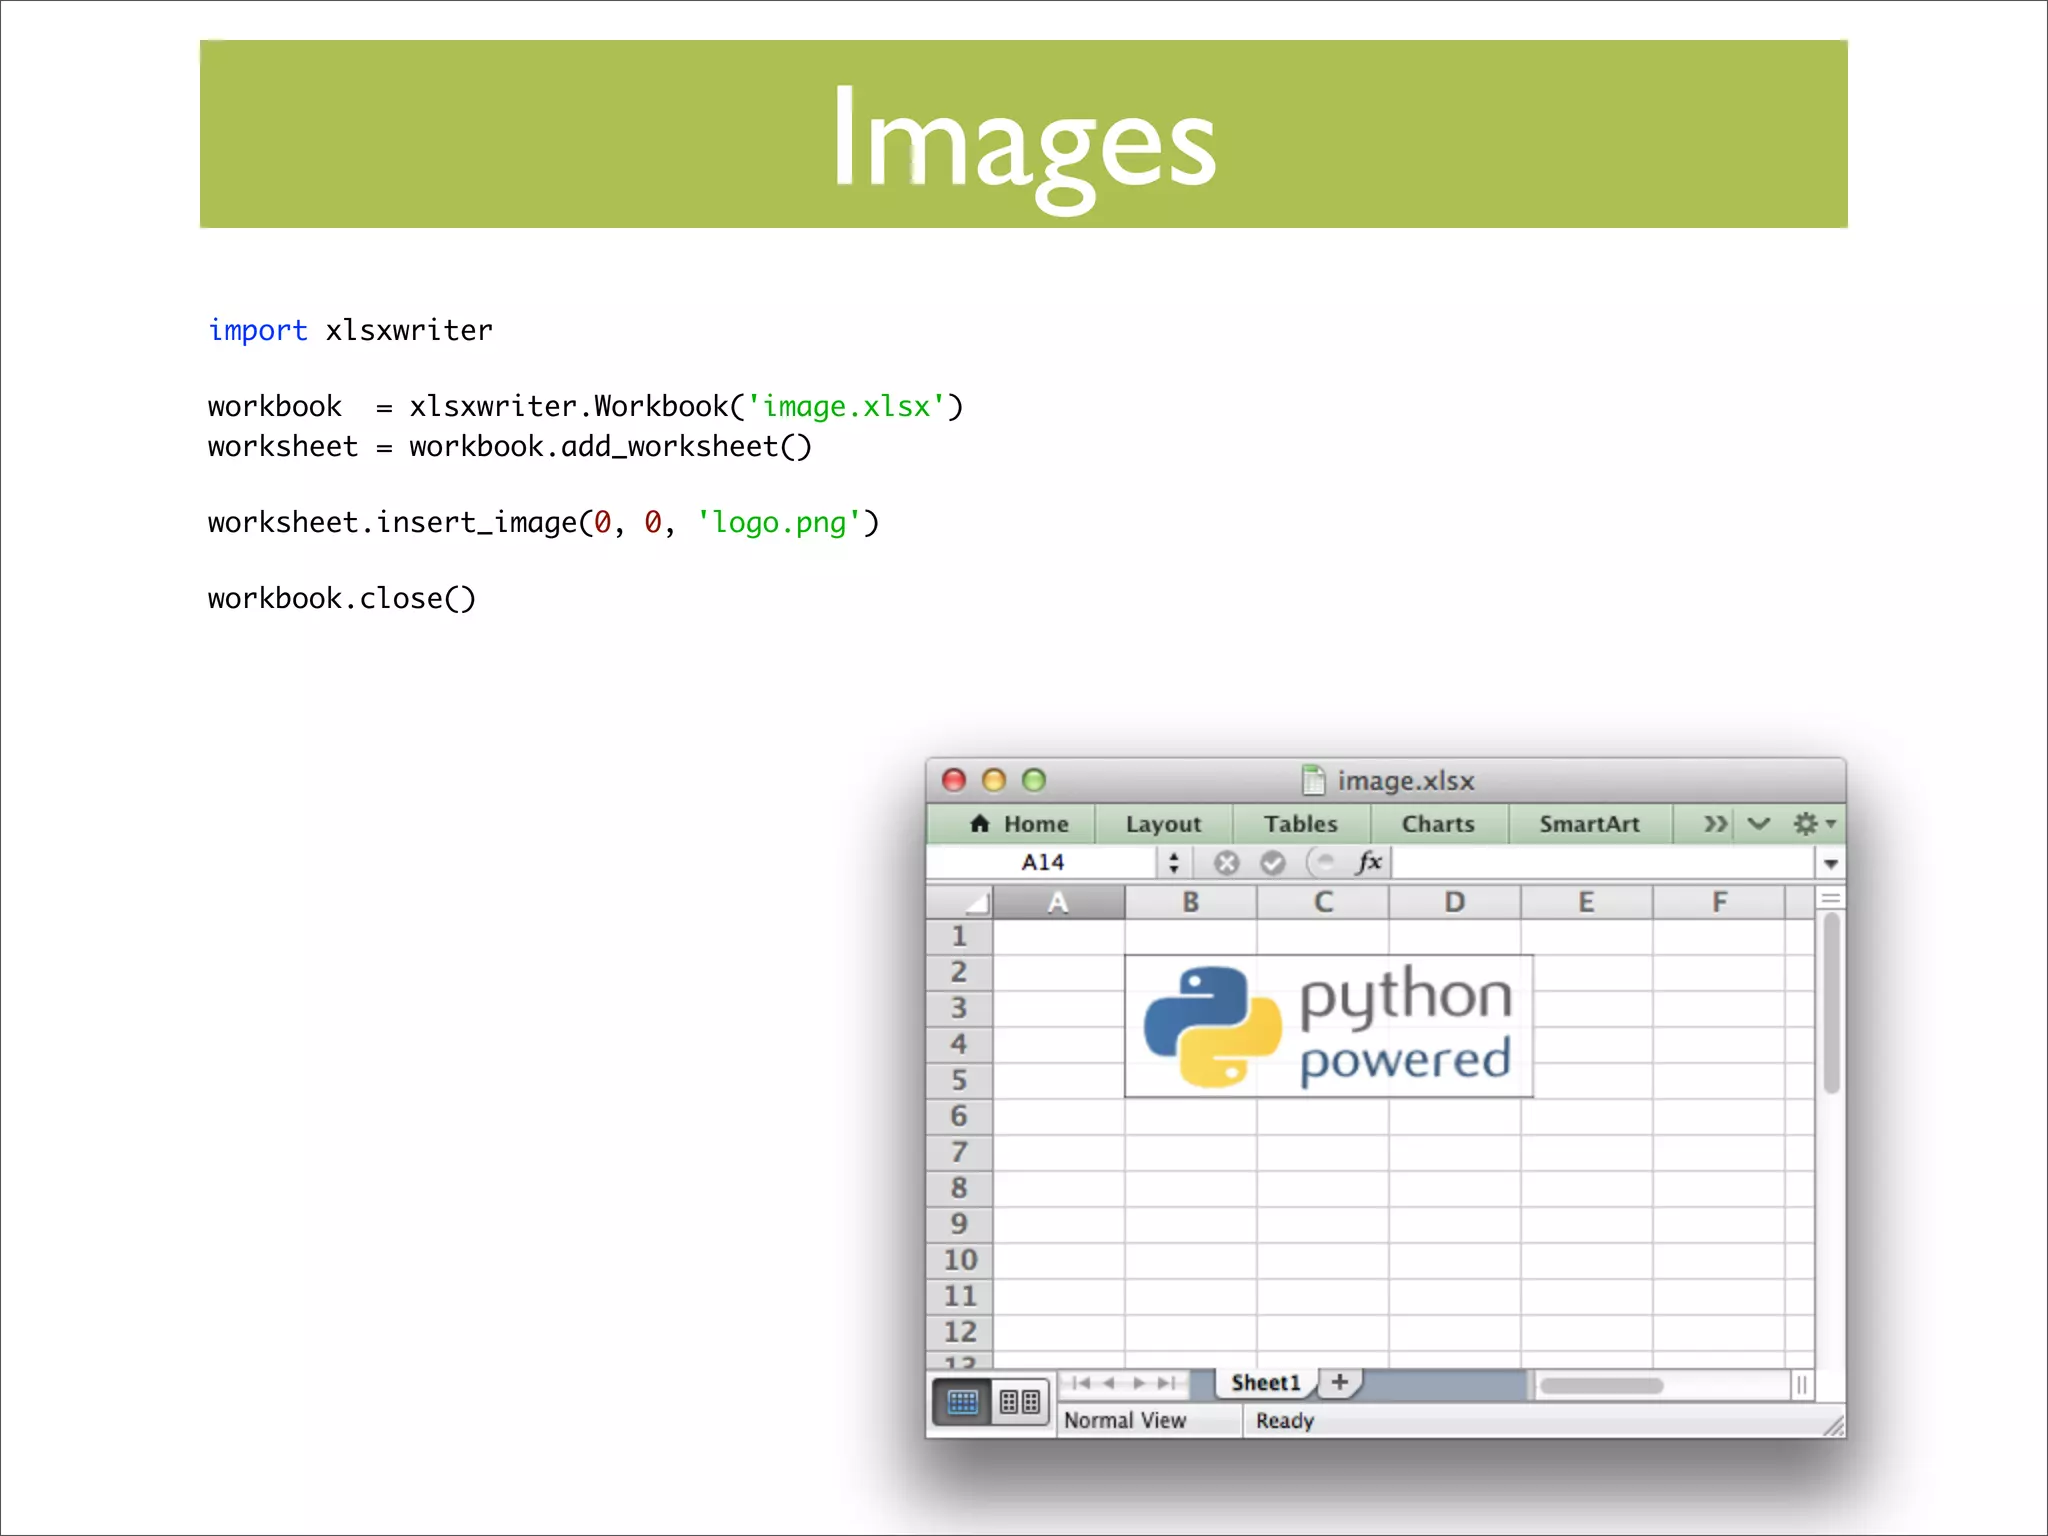Show more ribbon tabs via double chevron
The image size is (2048, 1536).
[1715, 824]
